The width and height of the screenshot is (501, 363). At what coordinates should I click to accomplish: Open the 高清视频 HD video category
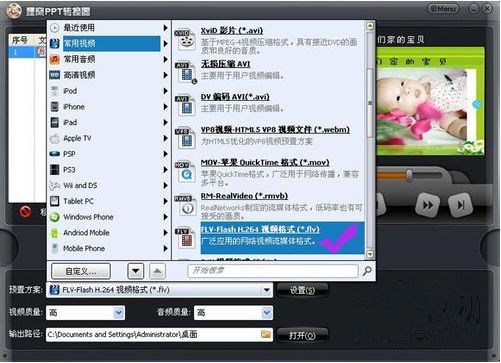[x=109, y=75]
